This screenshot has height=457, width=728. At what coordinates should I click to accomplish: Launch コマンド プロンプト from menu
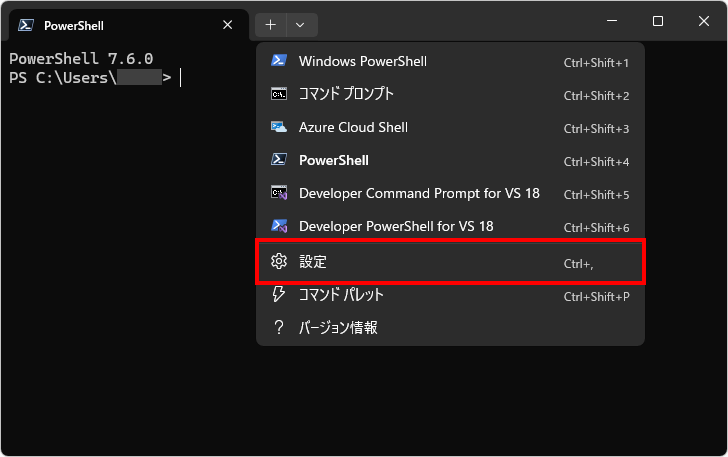point(450,94)
